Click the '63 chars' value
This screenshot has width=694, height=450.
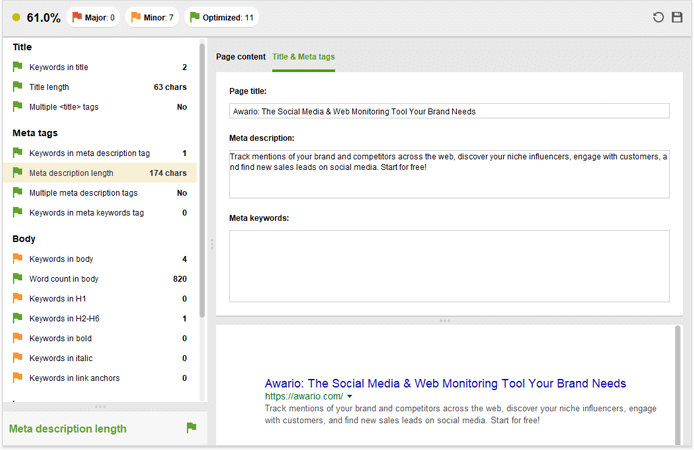click(170, 87)
